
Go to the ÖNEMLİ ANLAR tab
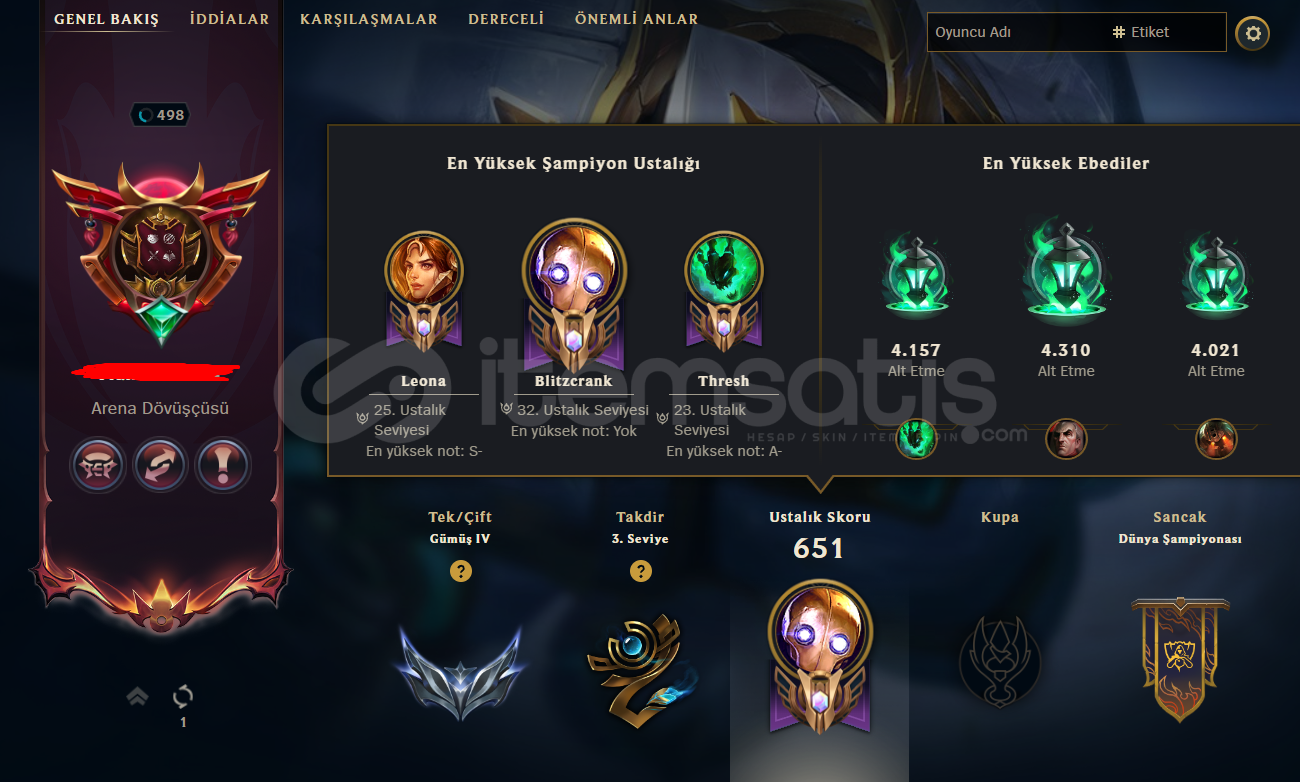coord(636,19)
